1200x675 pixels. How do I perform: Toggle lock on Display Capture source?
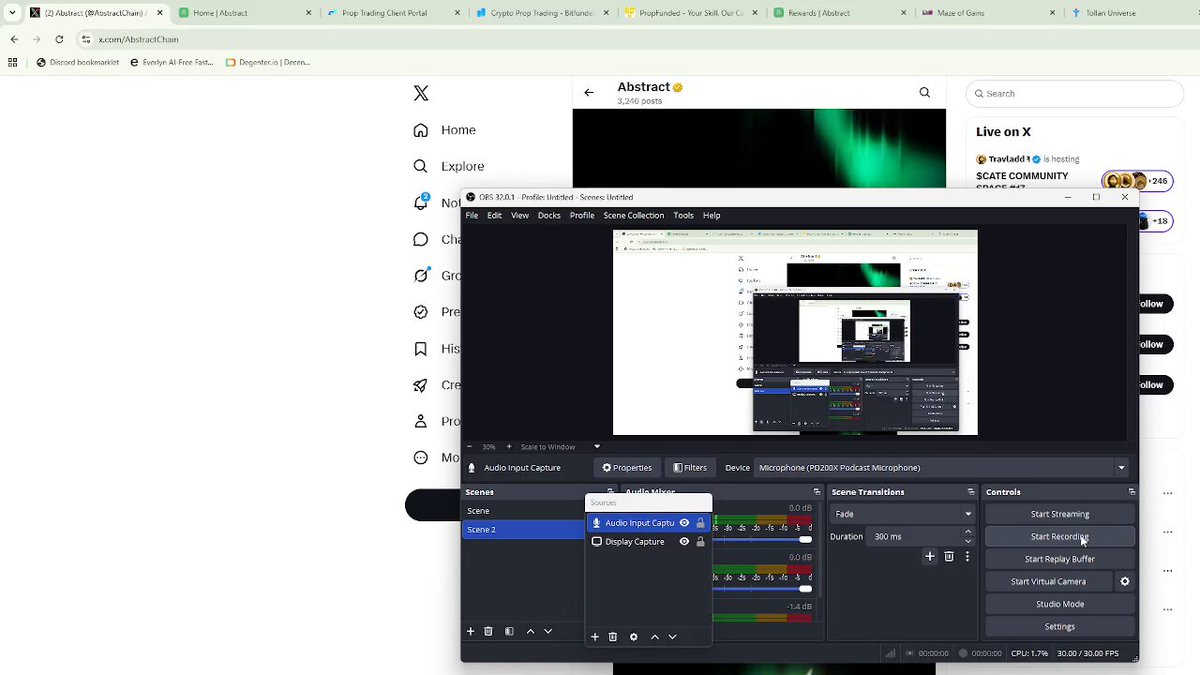point(700,542)
